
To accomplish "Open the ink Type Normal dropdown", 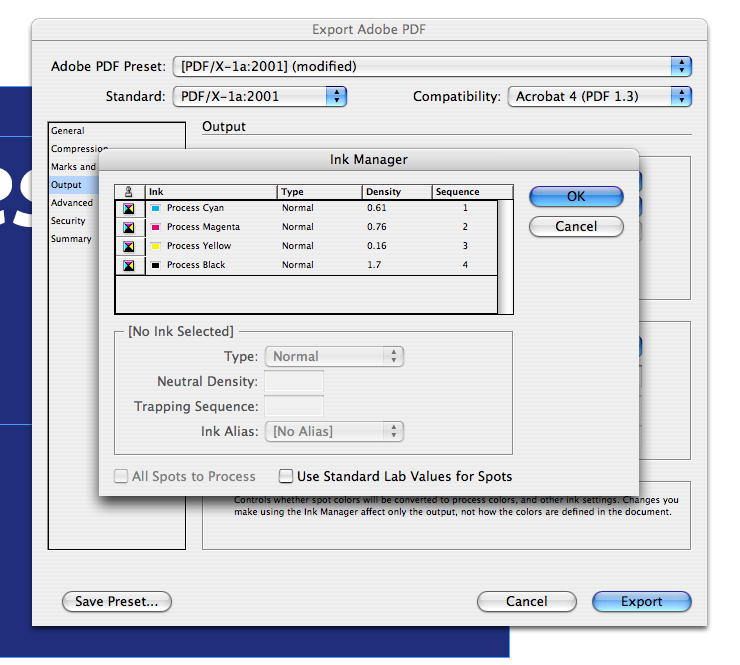I will (x=334, y=356).
